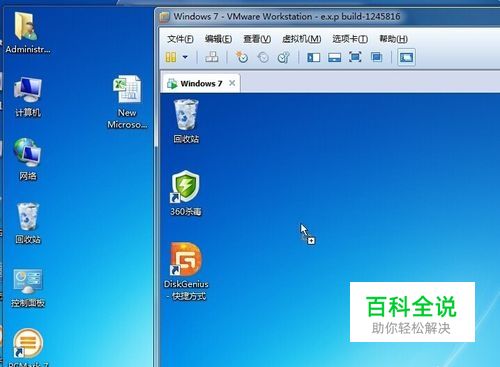500x367 pixels.
Task: Open the 虚拟机(M) menu
Action: pos(302,39)
